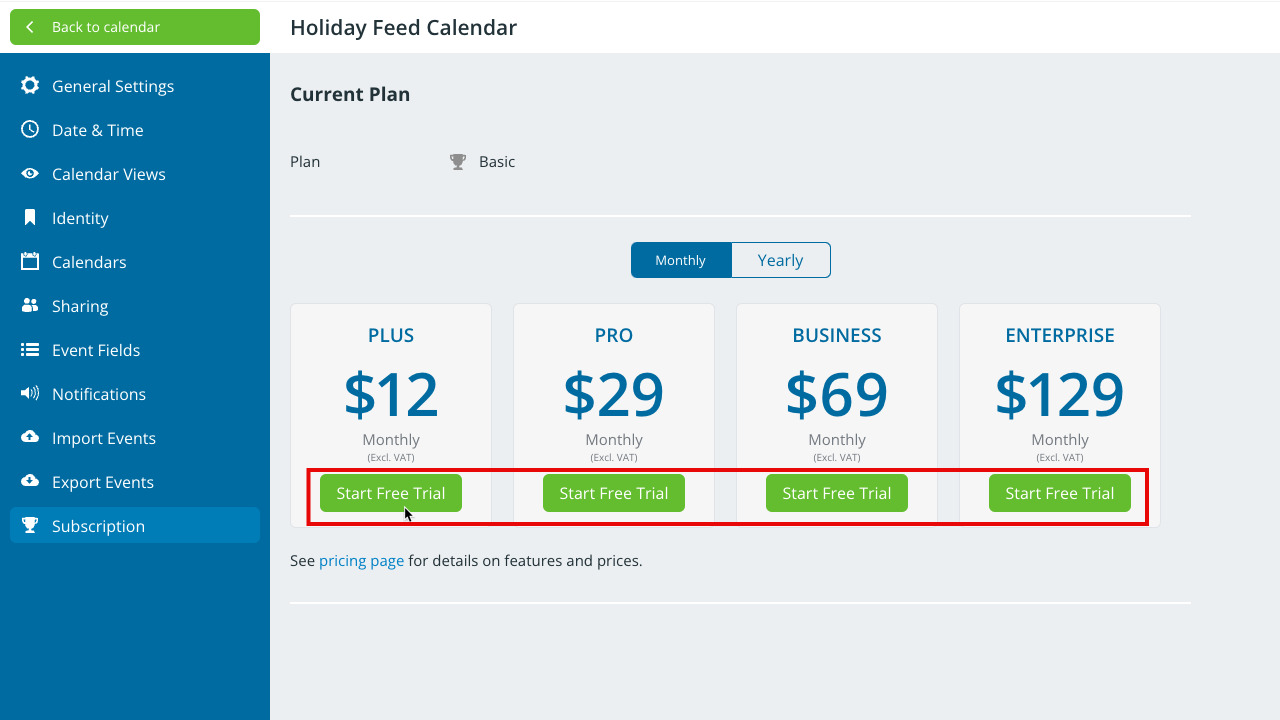Click the Import Events cloud upload icon
This screenshot has width=1280, height=720.
(x=30, y=438)
